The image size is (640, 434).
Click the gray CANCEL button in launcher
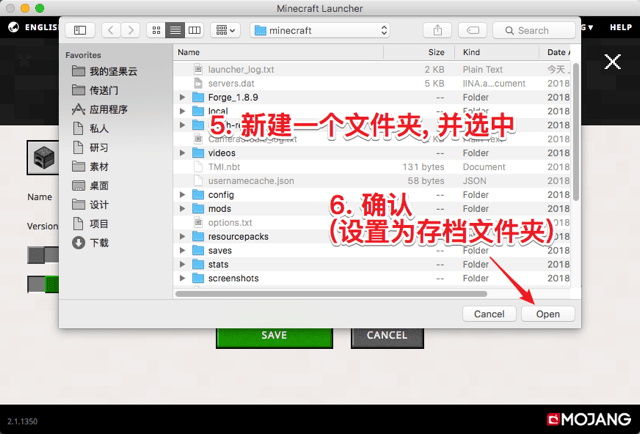pyautogui.click(x=387, y=337)
